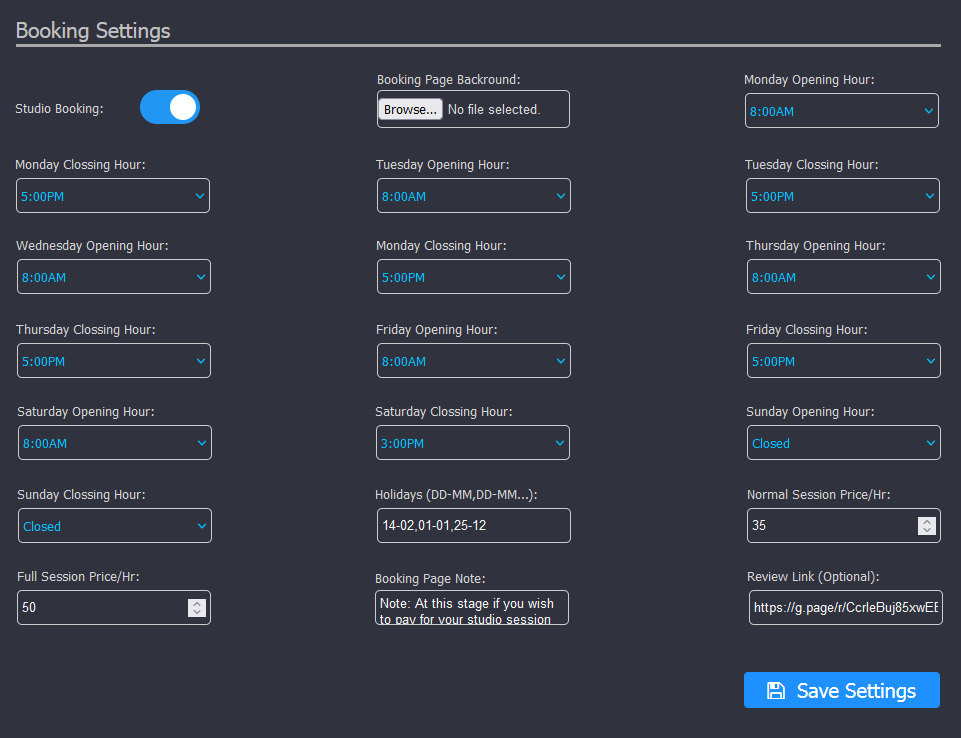Viewport: 961px width, 738px height.
Task: Open the Thursday Clossing Hour dropdown
Action: click(x=114, y=361)
